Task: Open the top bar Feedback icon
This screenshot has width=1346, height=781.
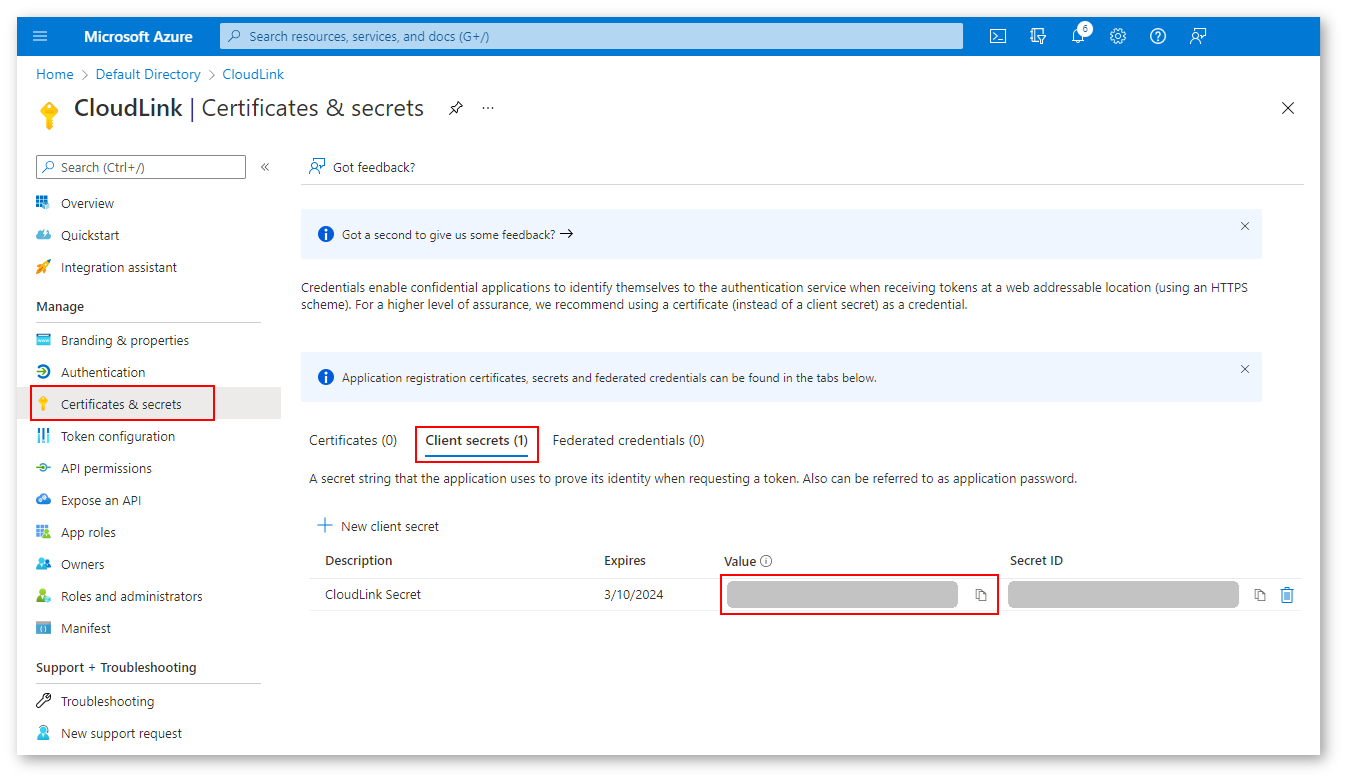Action: (1198, 36)
